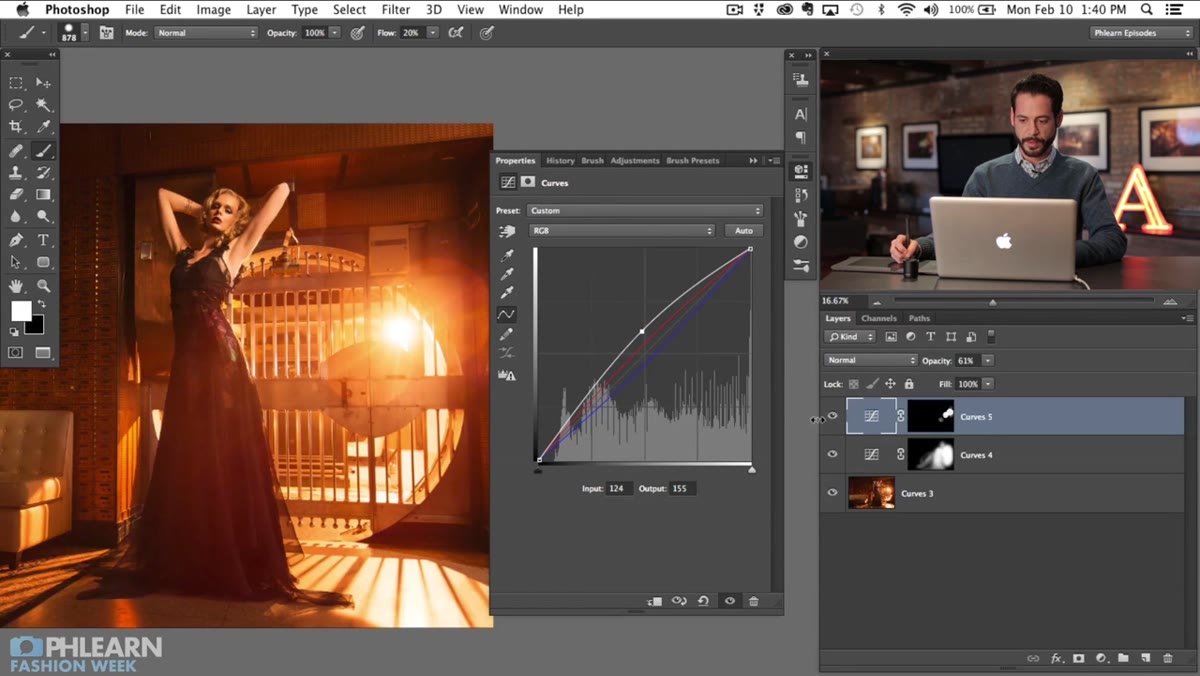Image resolution: width=1200 pixels, height=676 pixels.
Task: Select the Type tool in the toolbox
Action: click(43, 240)
